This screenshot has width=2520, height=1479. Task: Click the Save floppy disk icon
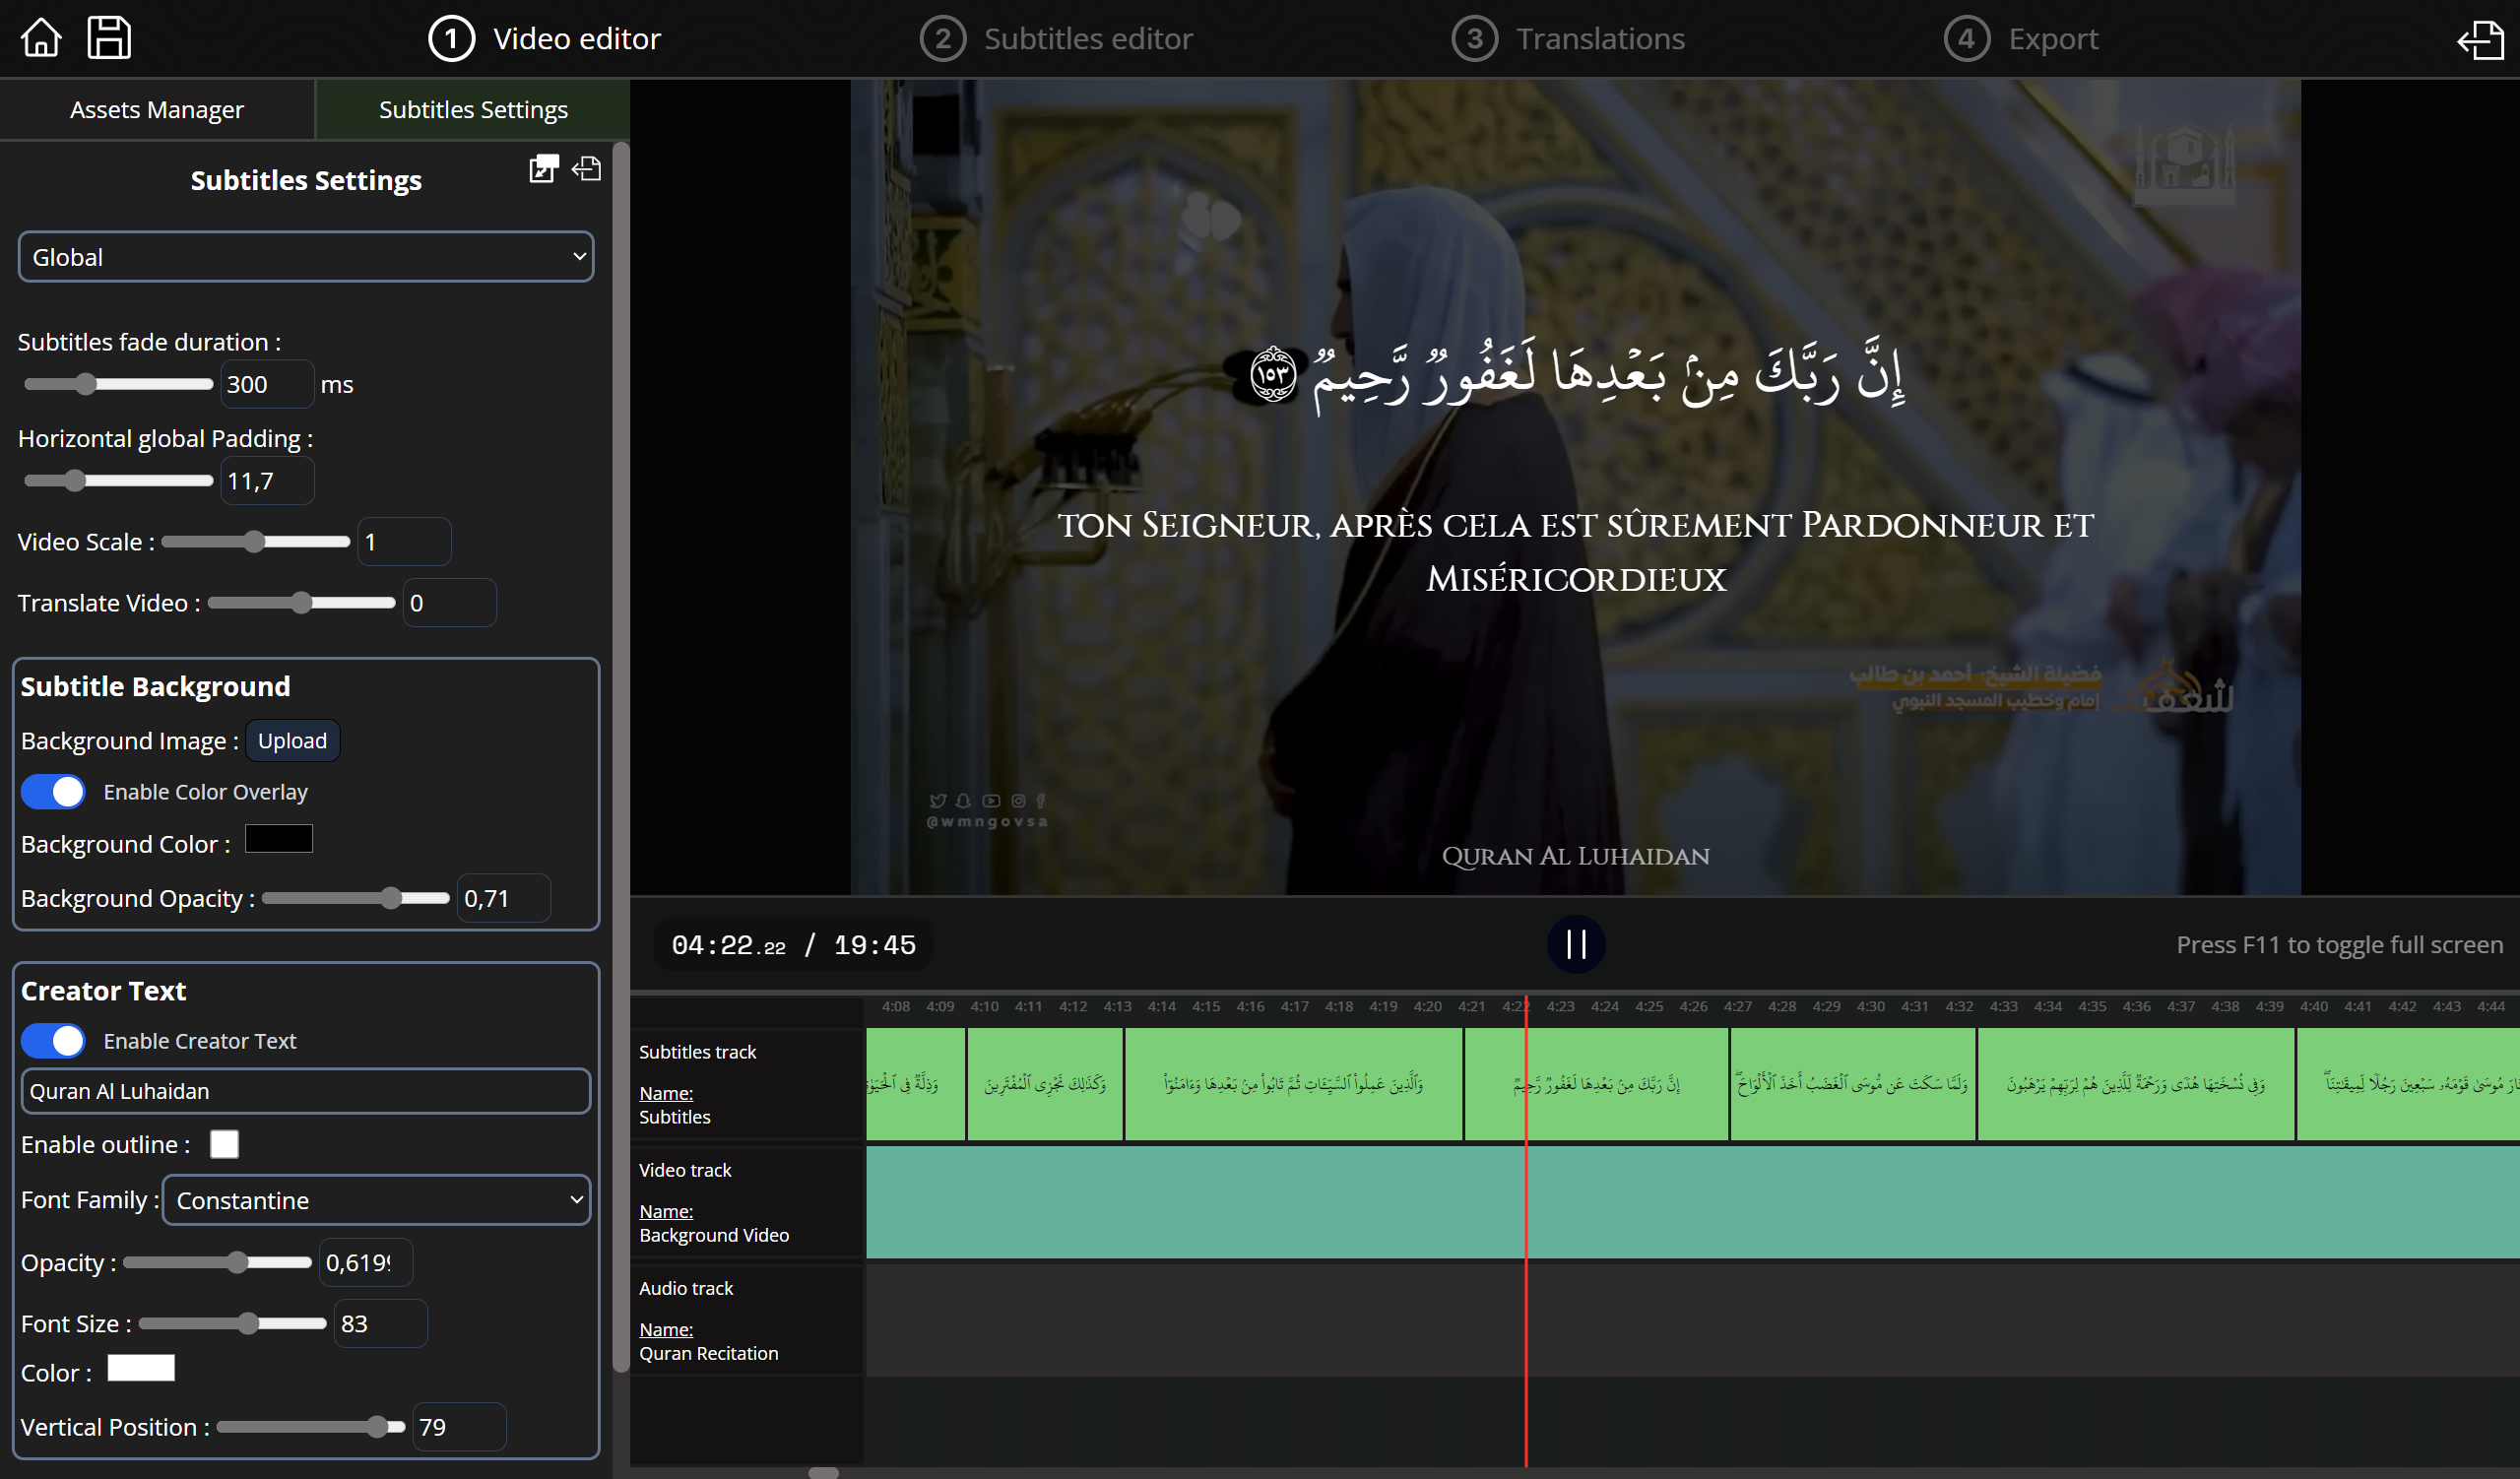tap(109, 38)
